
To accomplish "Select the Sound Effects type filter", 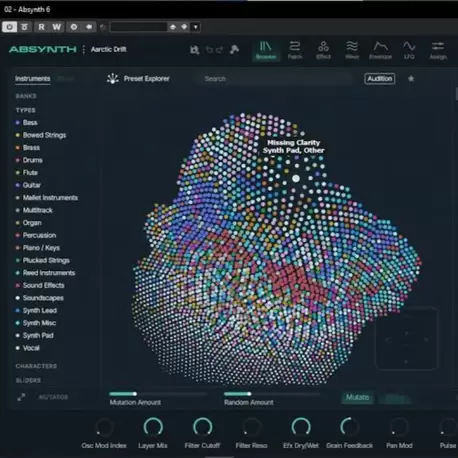I will click(40, 285).
